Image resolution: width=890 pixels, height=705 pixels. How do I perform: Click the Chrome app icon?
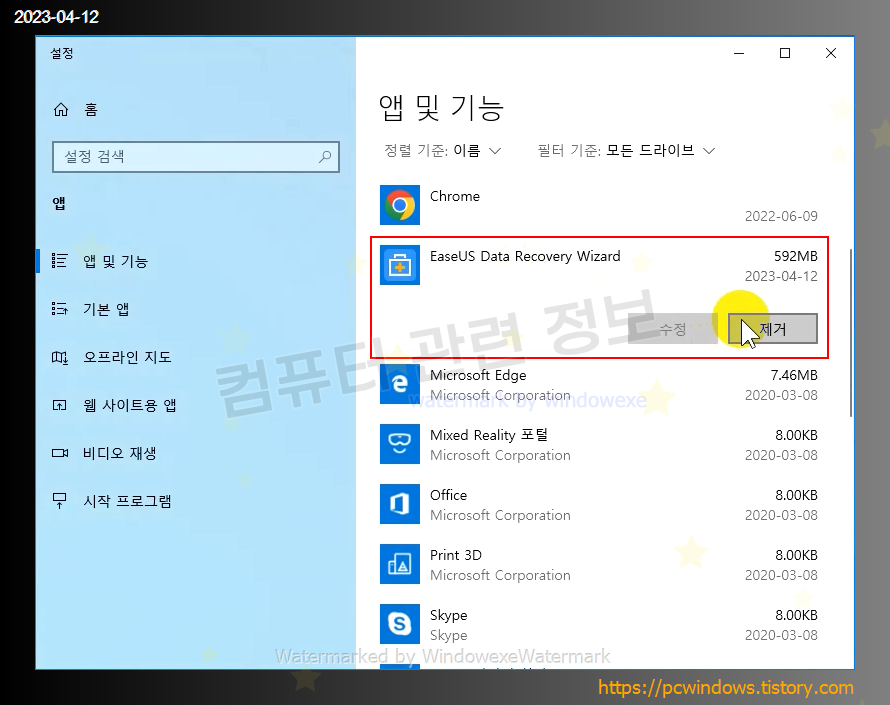[x=400, y=205]
